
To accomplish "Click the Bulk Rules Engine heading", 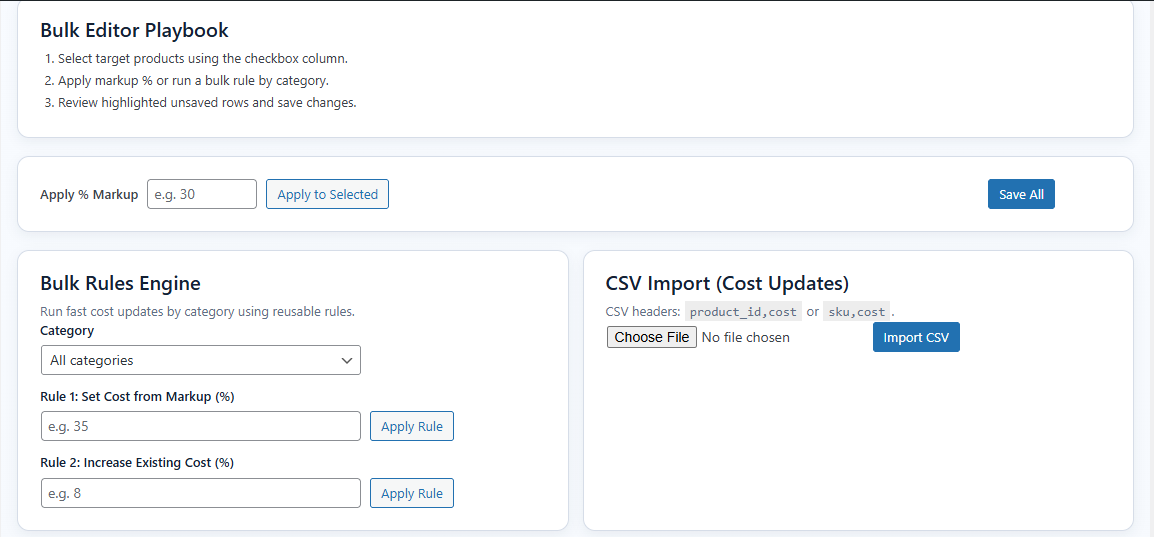I will tap(120, 283).
